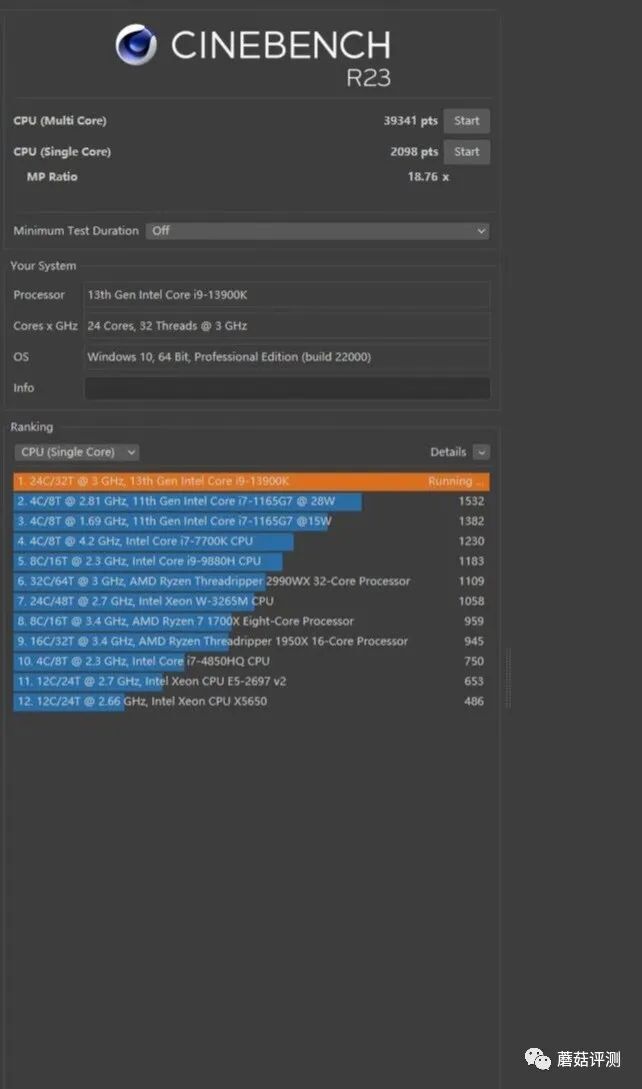Select ranking row Intel Xeon X5650
This screenshot has height=1089, width=642.
pyautogui.click(x=252, y=701)
